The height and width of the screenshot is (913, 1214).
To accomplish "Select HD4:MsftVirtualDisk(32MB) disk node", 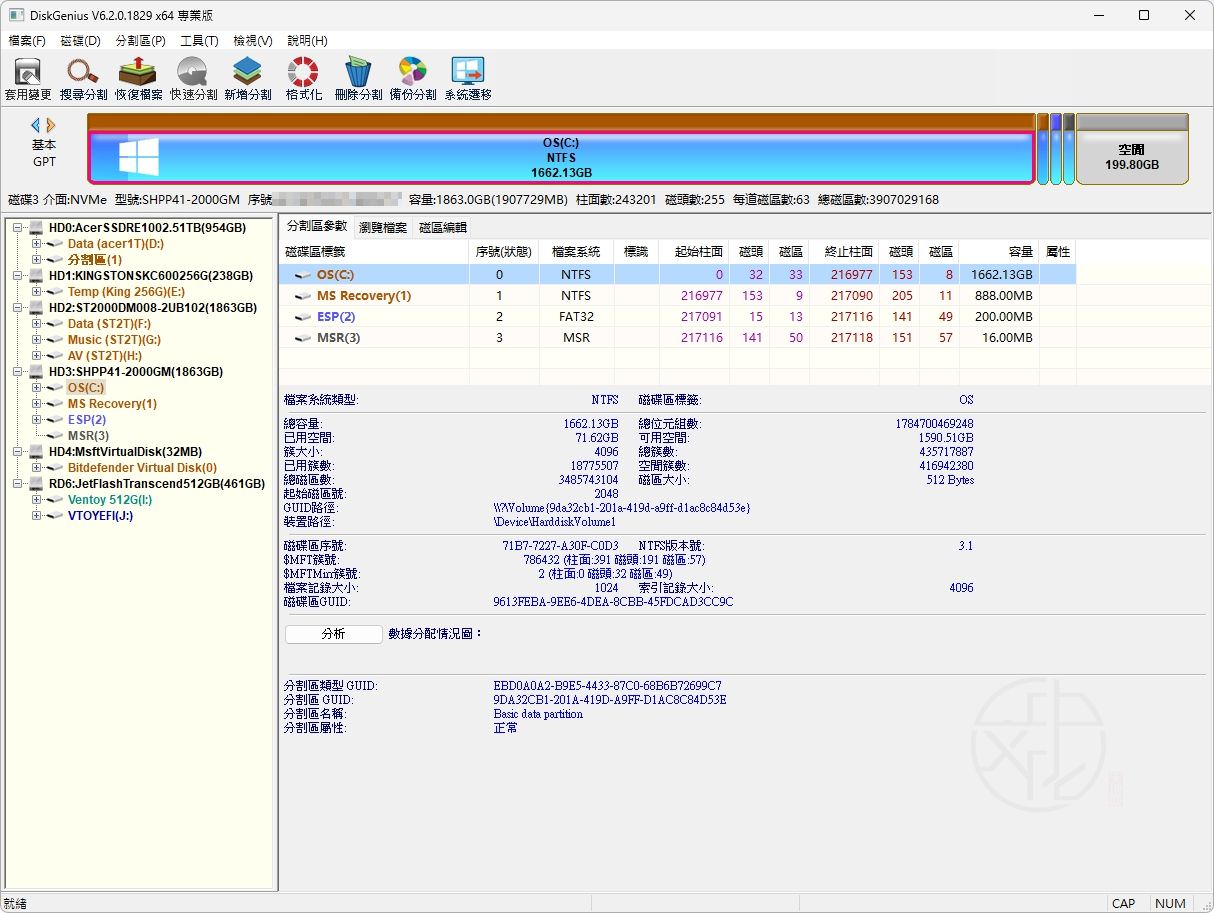I will pyautogui.click(x=125, y=452).
